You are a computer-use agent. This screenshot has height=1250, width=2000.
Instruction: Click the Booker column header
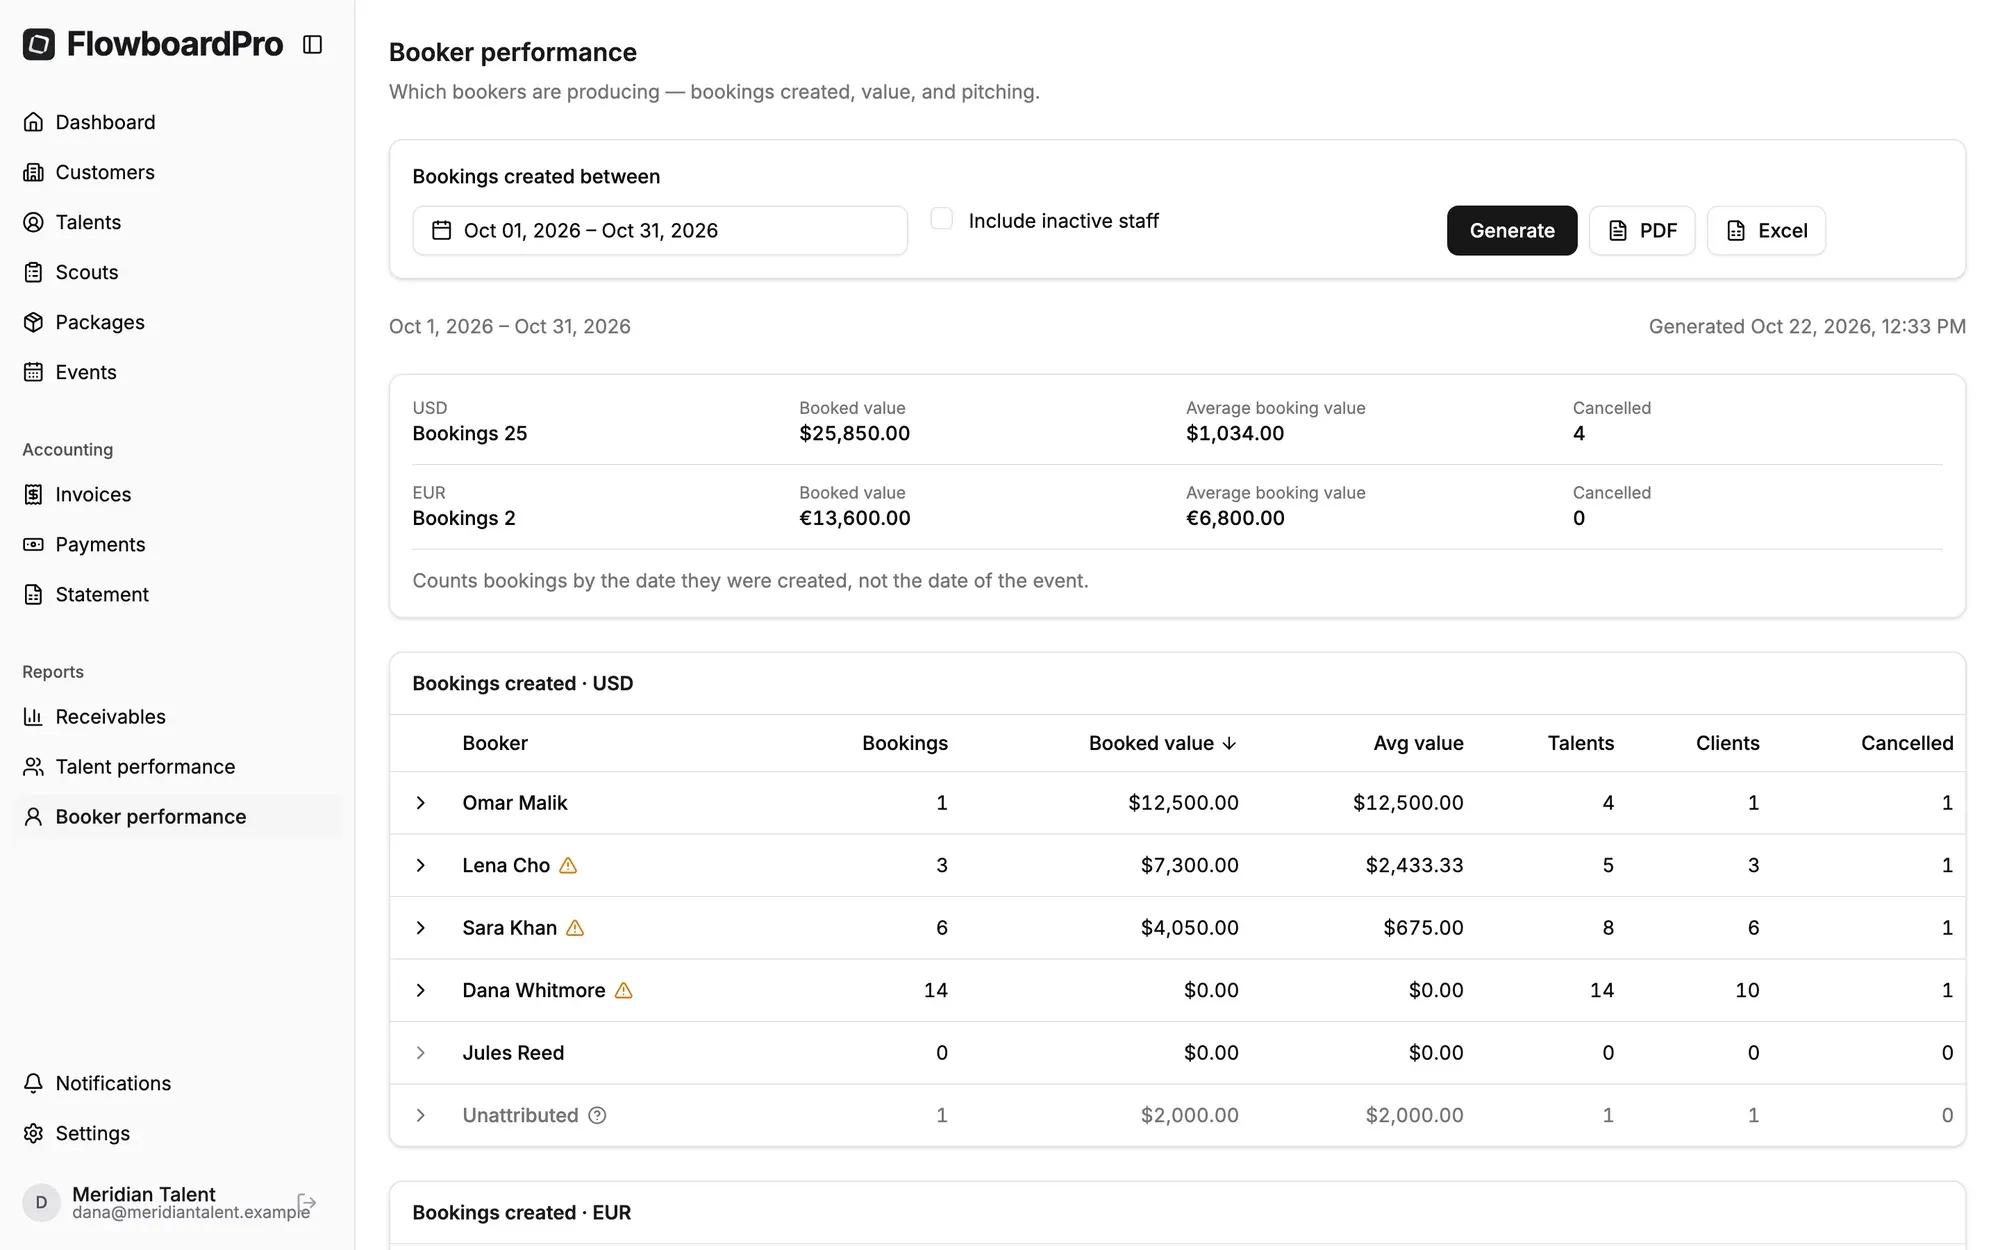(495, 743)
